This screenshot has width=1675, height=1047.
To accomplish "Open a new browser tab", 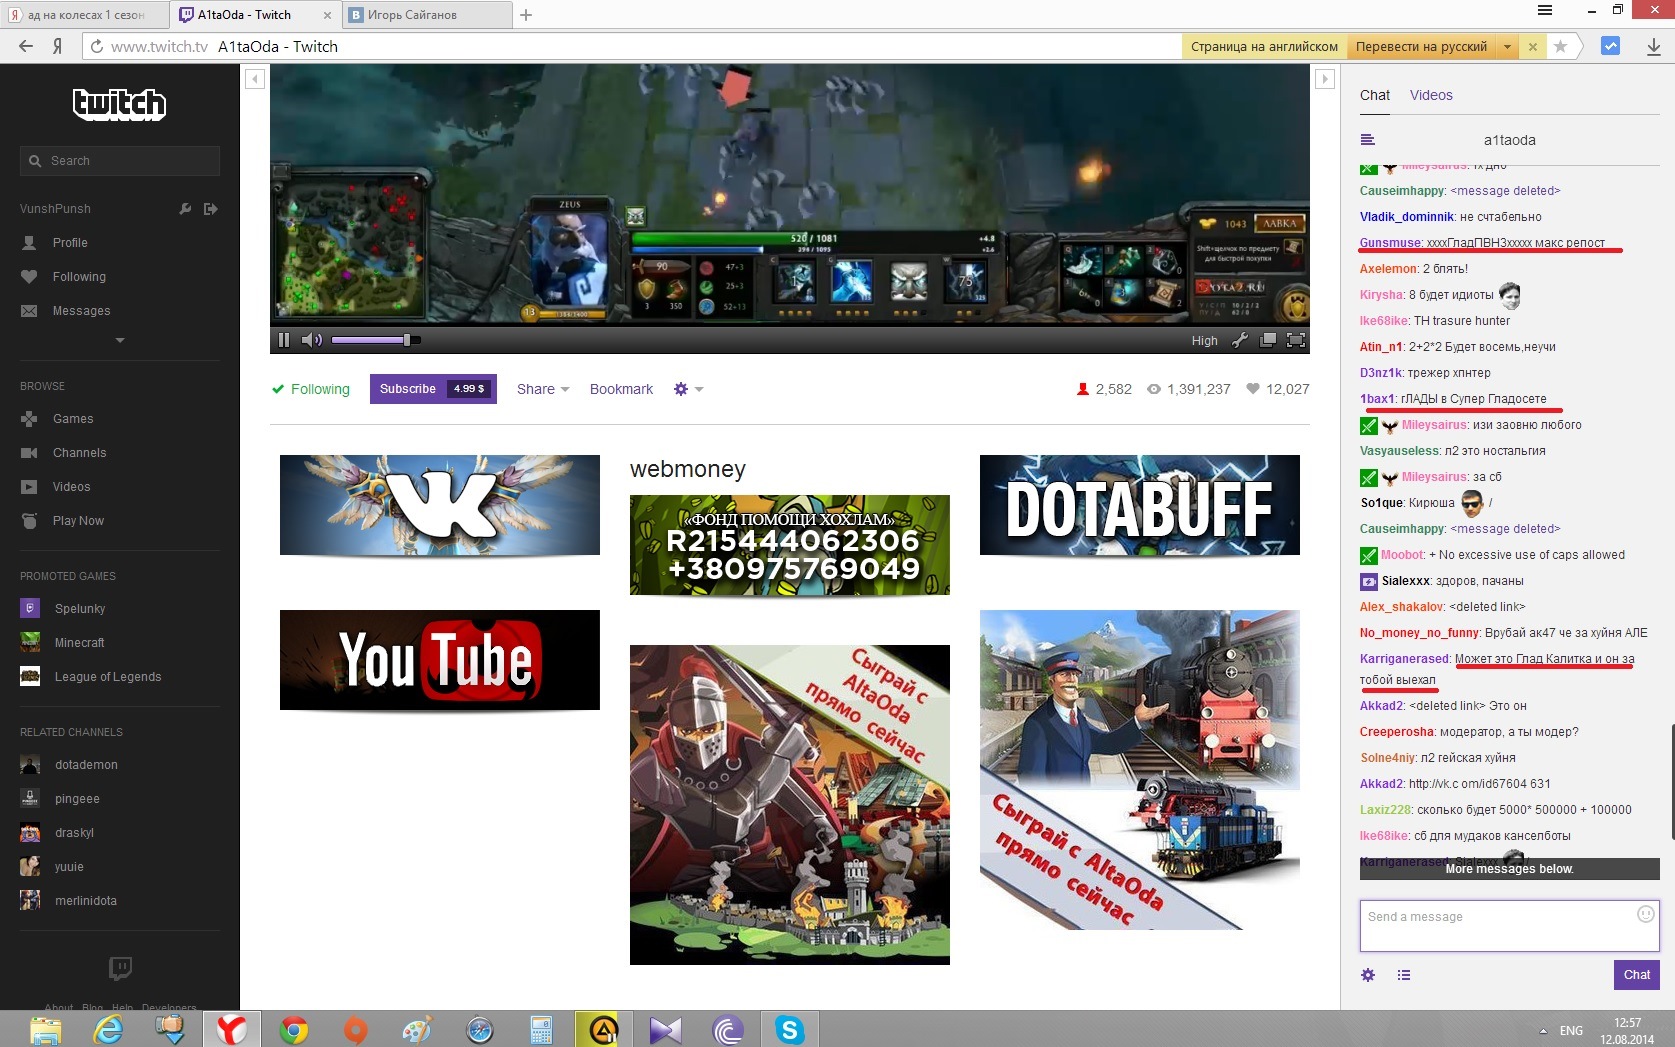I will click(526, 15).
